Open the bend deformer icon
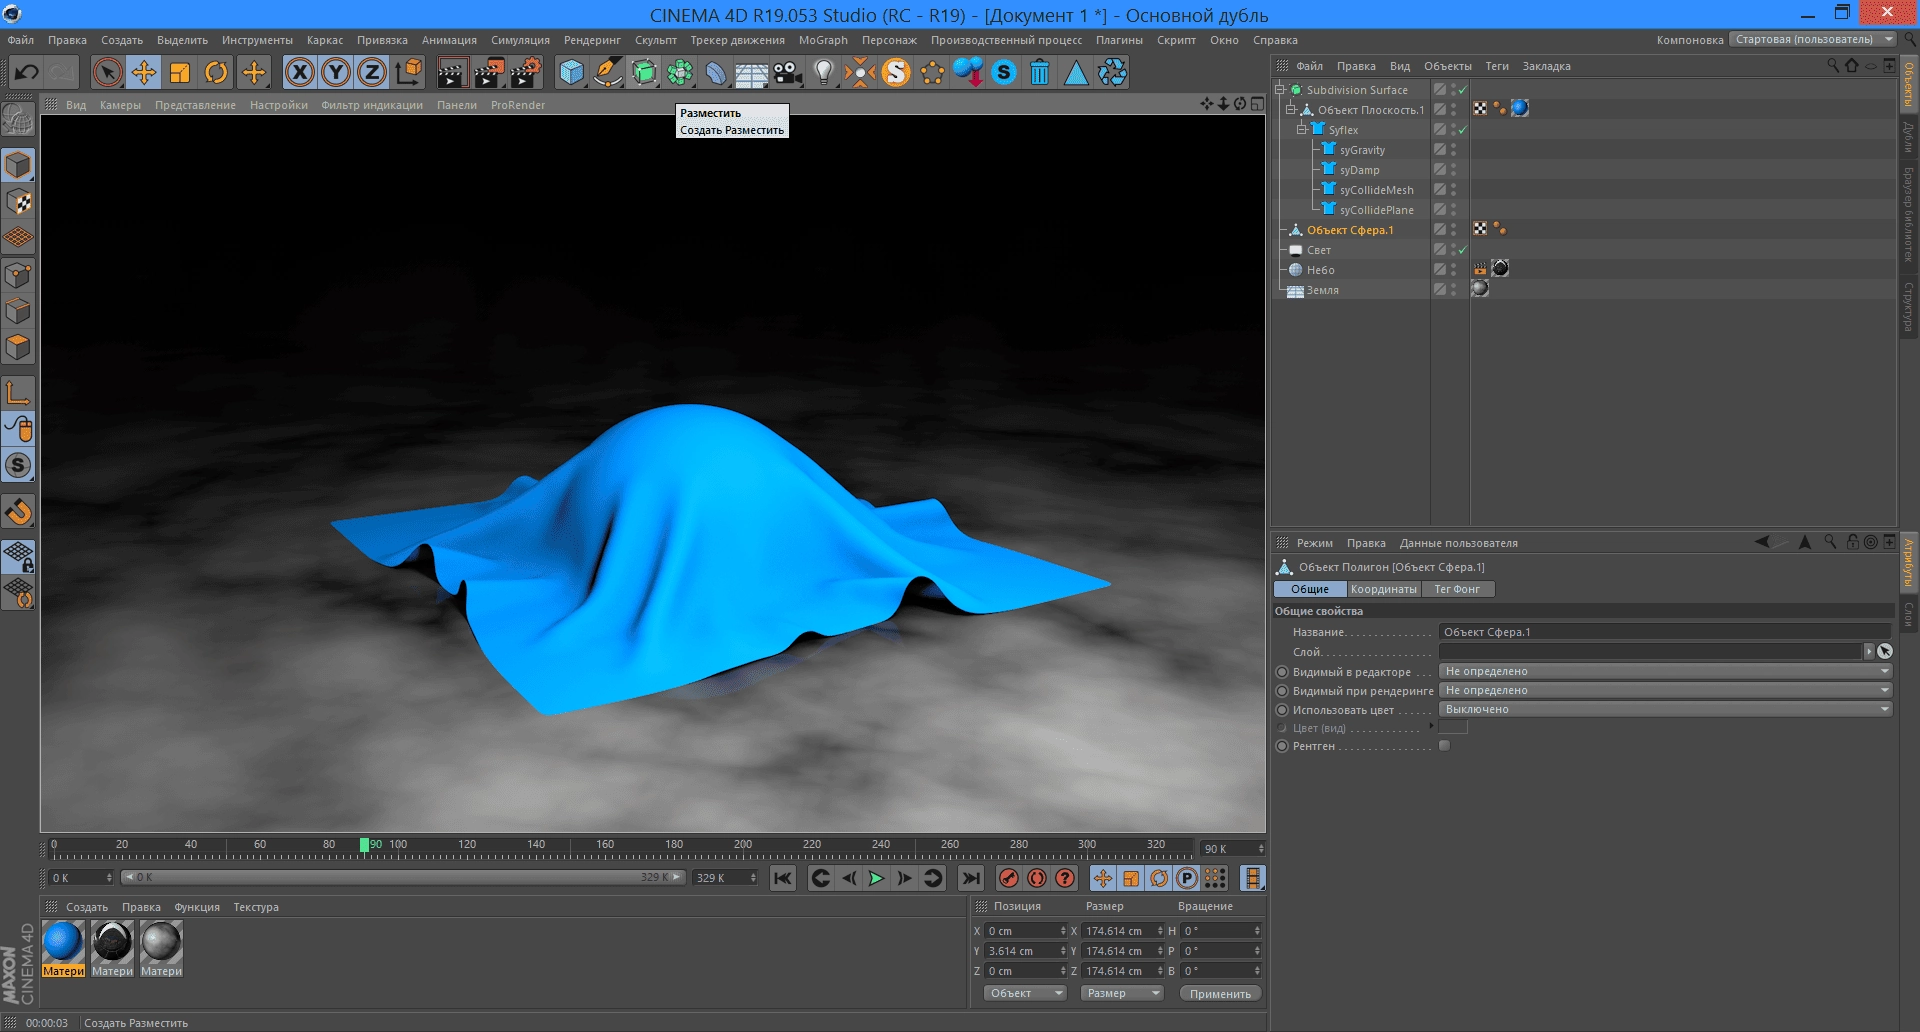 [x=716, y=72]
